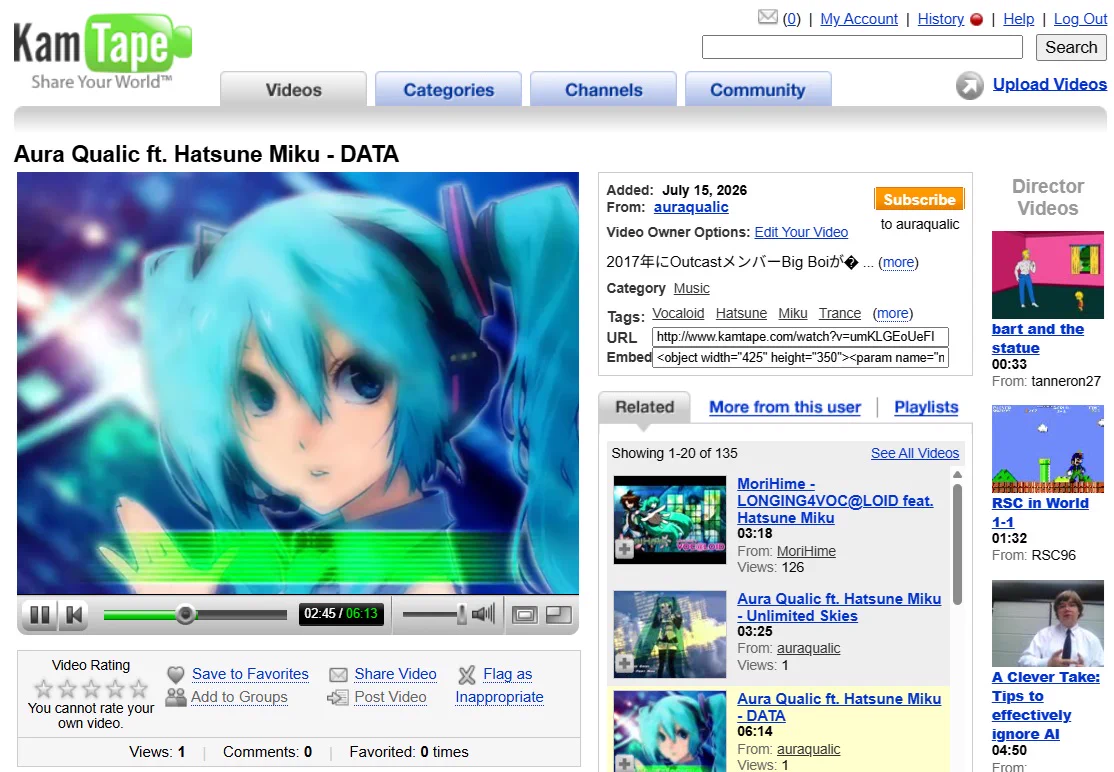Image resolution: width=1114 pixels, height=772 pixels.
Task: Open Aura Qualic Unlimited Skies title link
Action: tap(839, 607)
